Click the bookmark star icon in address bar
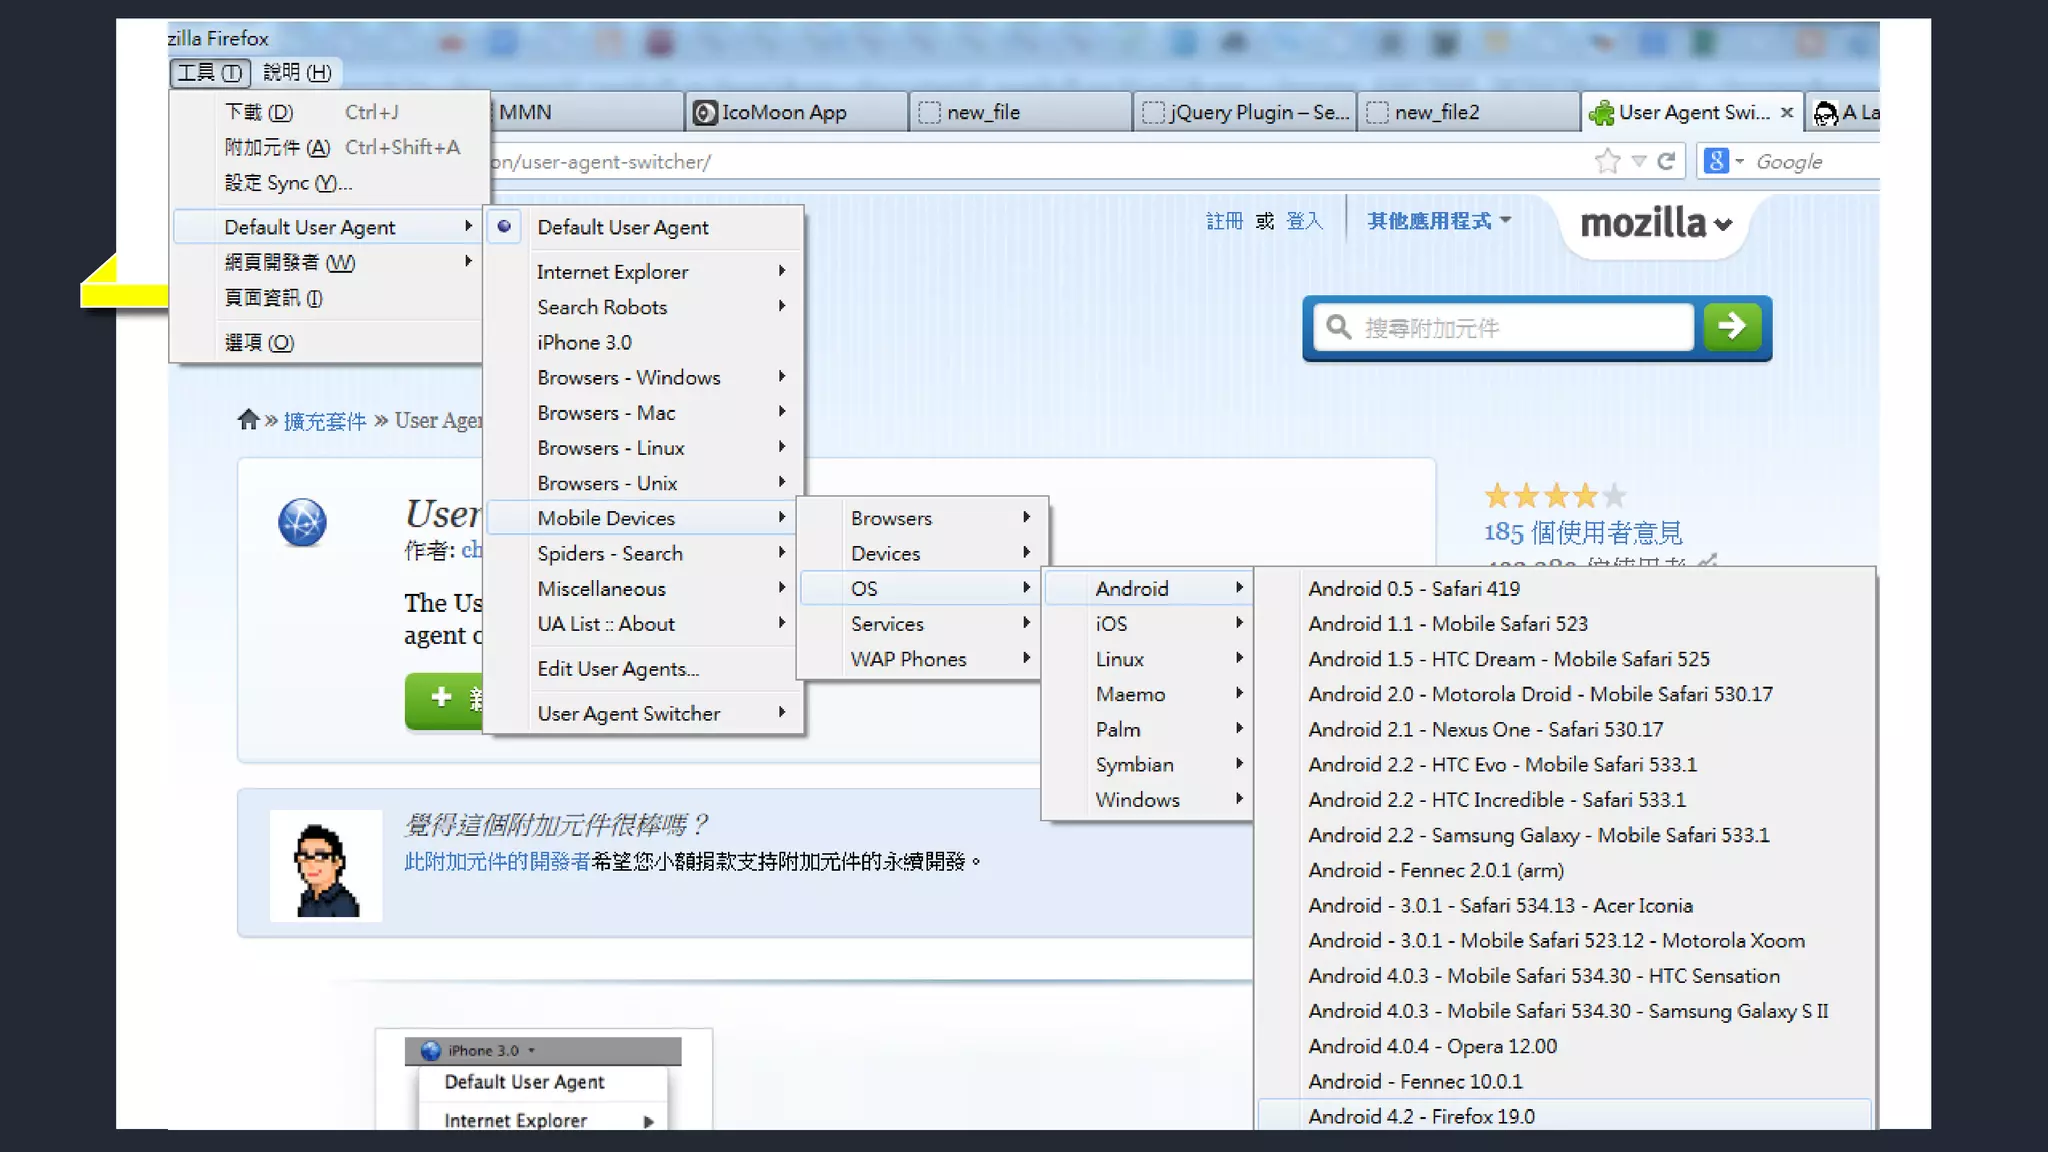Viewport: 2048px width, 1152px height. (x=1606, y=161)
